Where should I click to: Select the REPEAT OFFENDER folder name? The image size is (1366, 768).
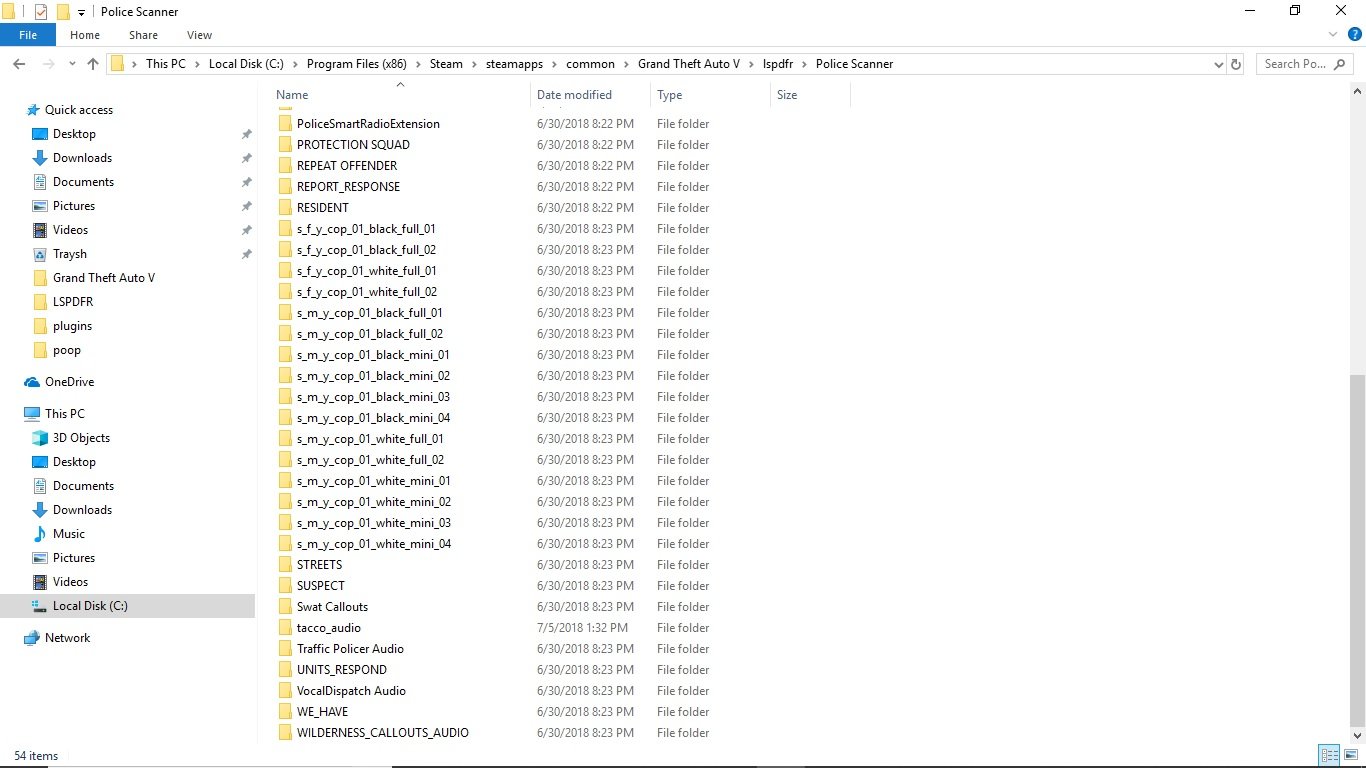tap(347, 166)
